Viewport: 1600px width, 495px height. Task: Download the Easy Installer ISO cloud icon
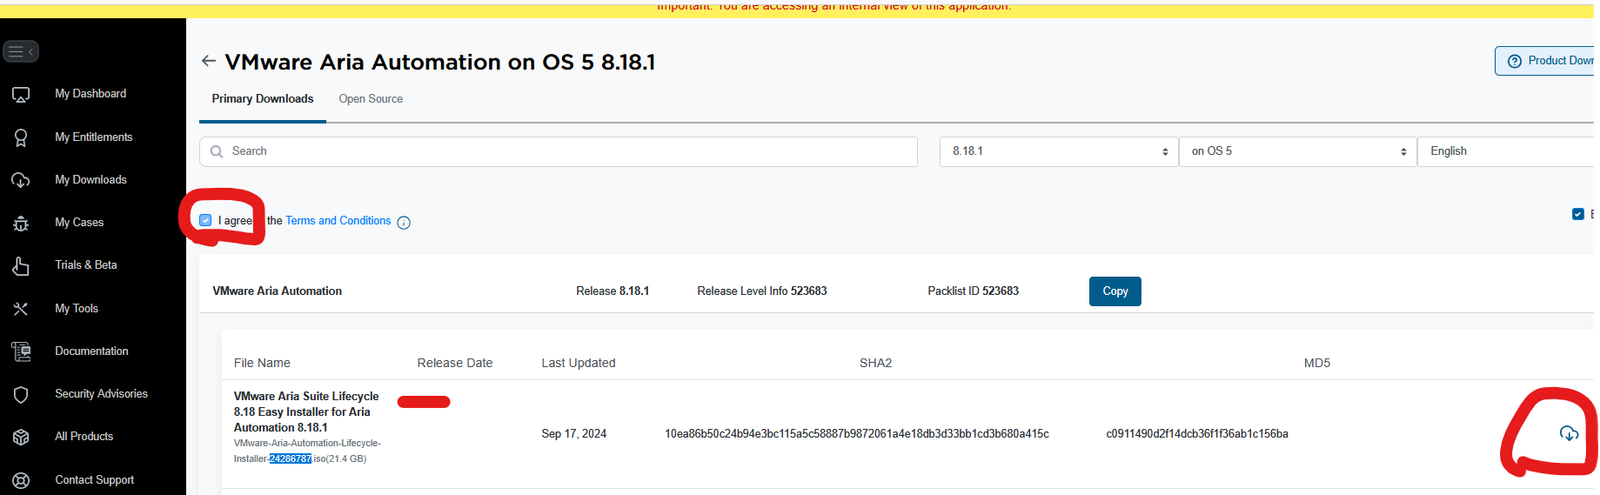pyautogui.click(x=1569, y=433)
